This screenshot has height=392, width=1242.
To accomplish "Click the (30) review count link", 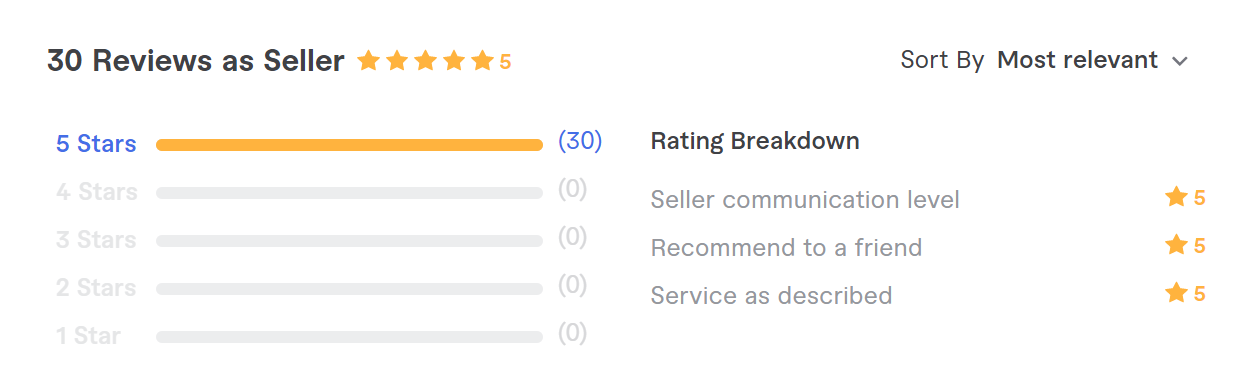I will point(580,141).
